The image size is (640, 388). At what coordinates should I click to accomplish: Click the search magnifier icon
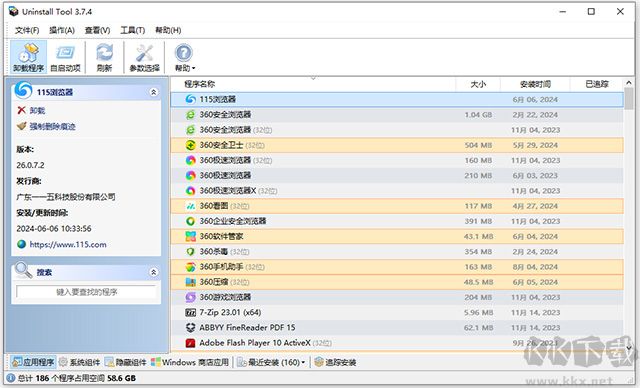[23, 270]
